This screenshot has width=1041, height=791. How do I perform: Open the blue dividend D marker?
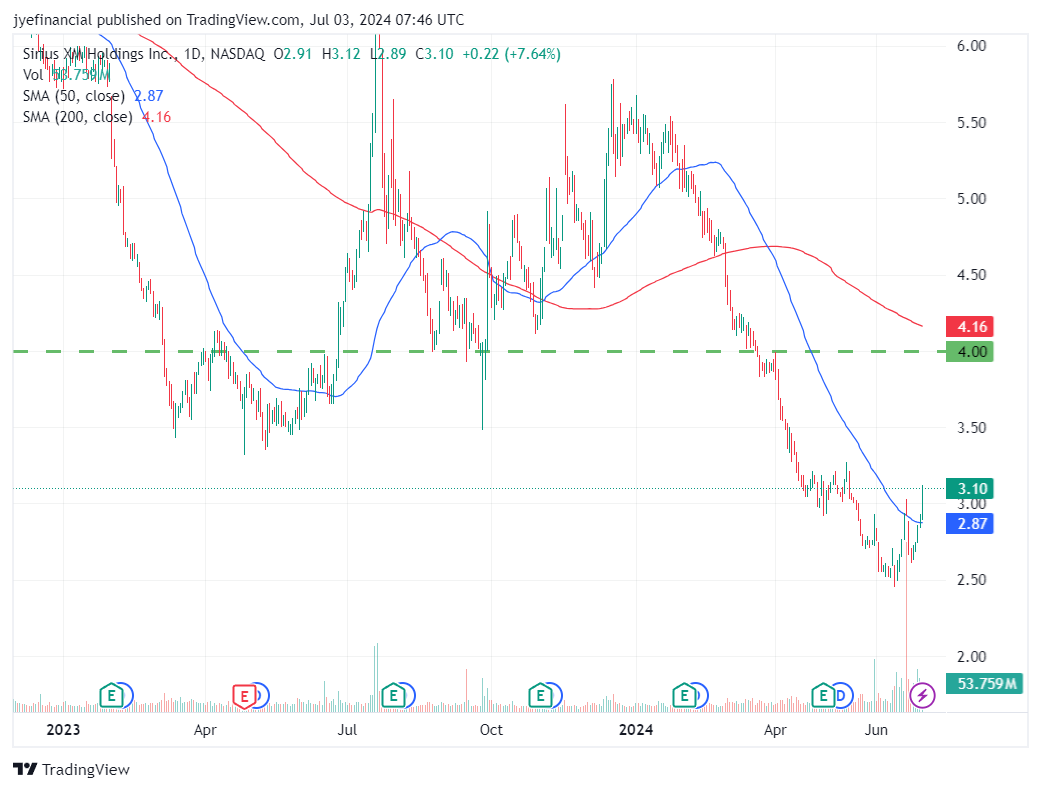click(x=842, y=695)
